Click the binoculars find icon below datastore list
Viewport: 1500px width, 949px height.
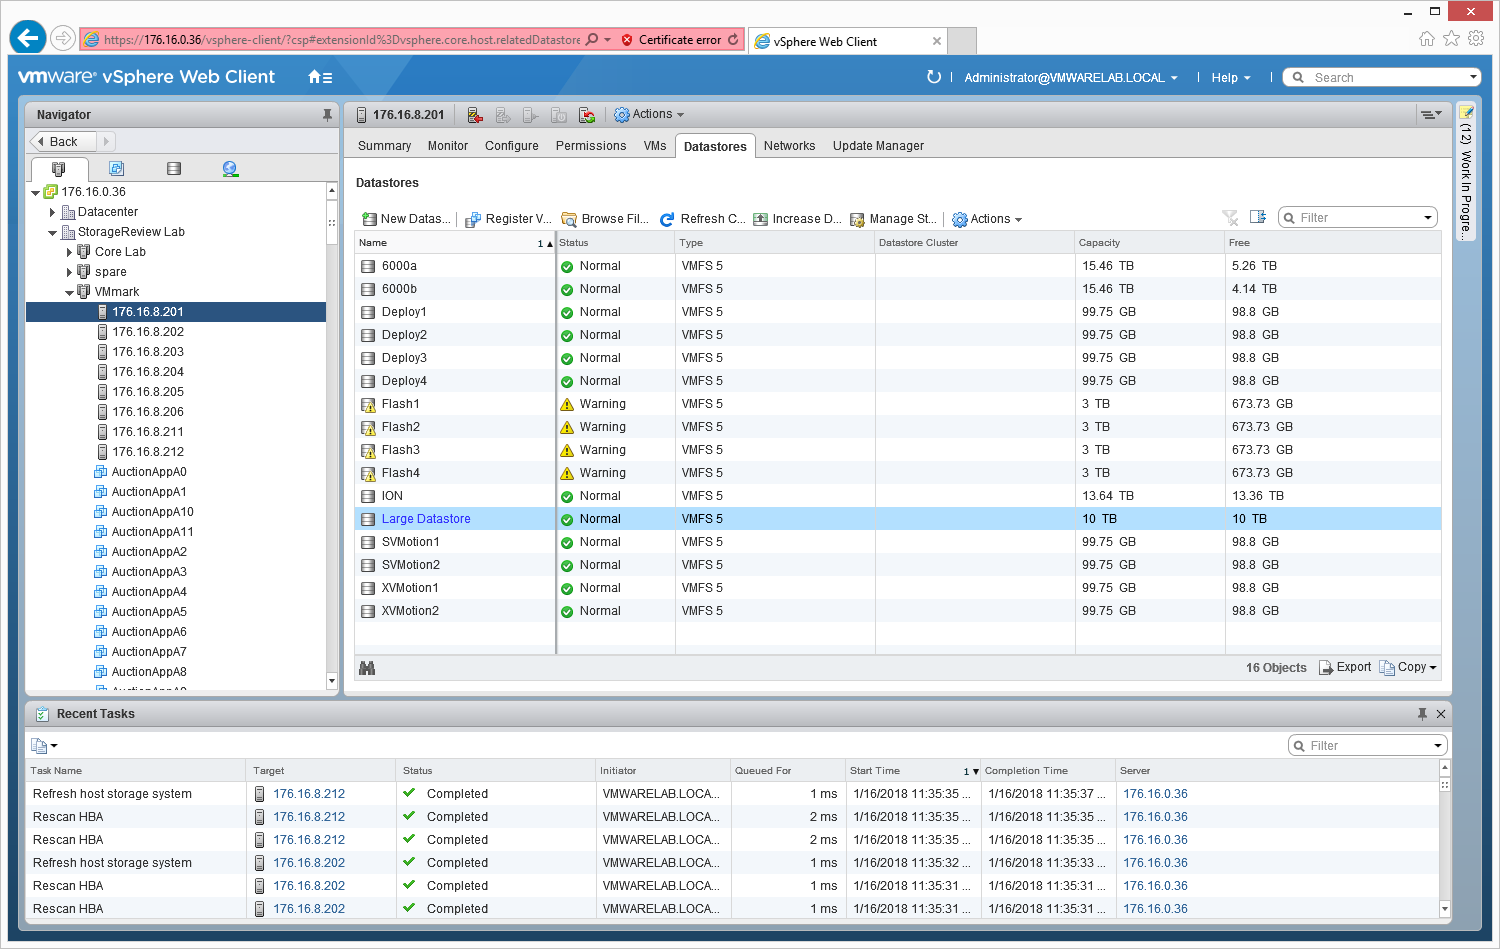pos(367,668)
